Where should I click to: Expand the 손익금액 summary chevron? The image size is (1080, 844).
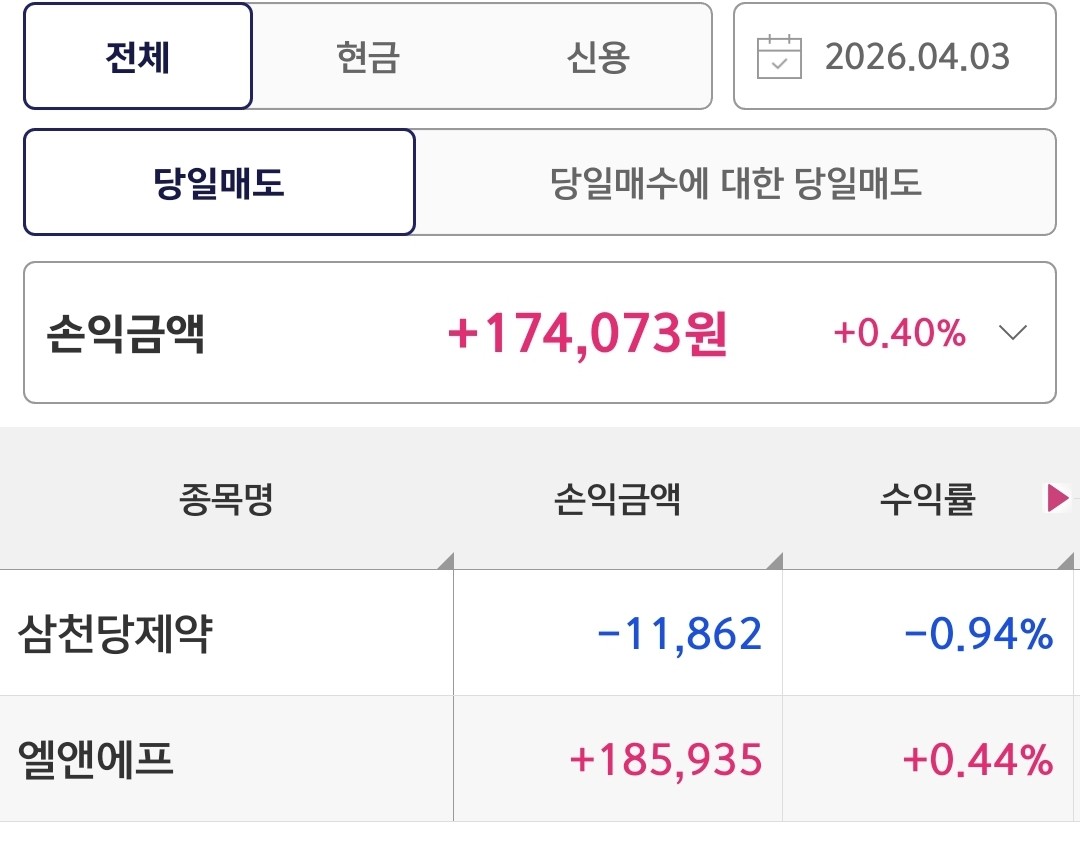coord(1013,333)
